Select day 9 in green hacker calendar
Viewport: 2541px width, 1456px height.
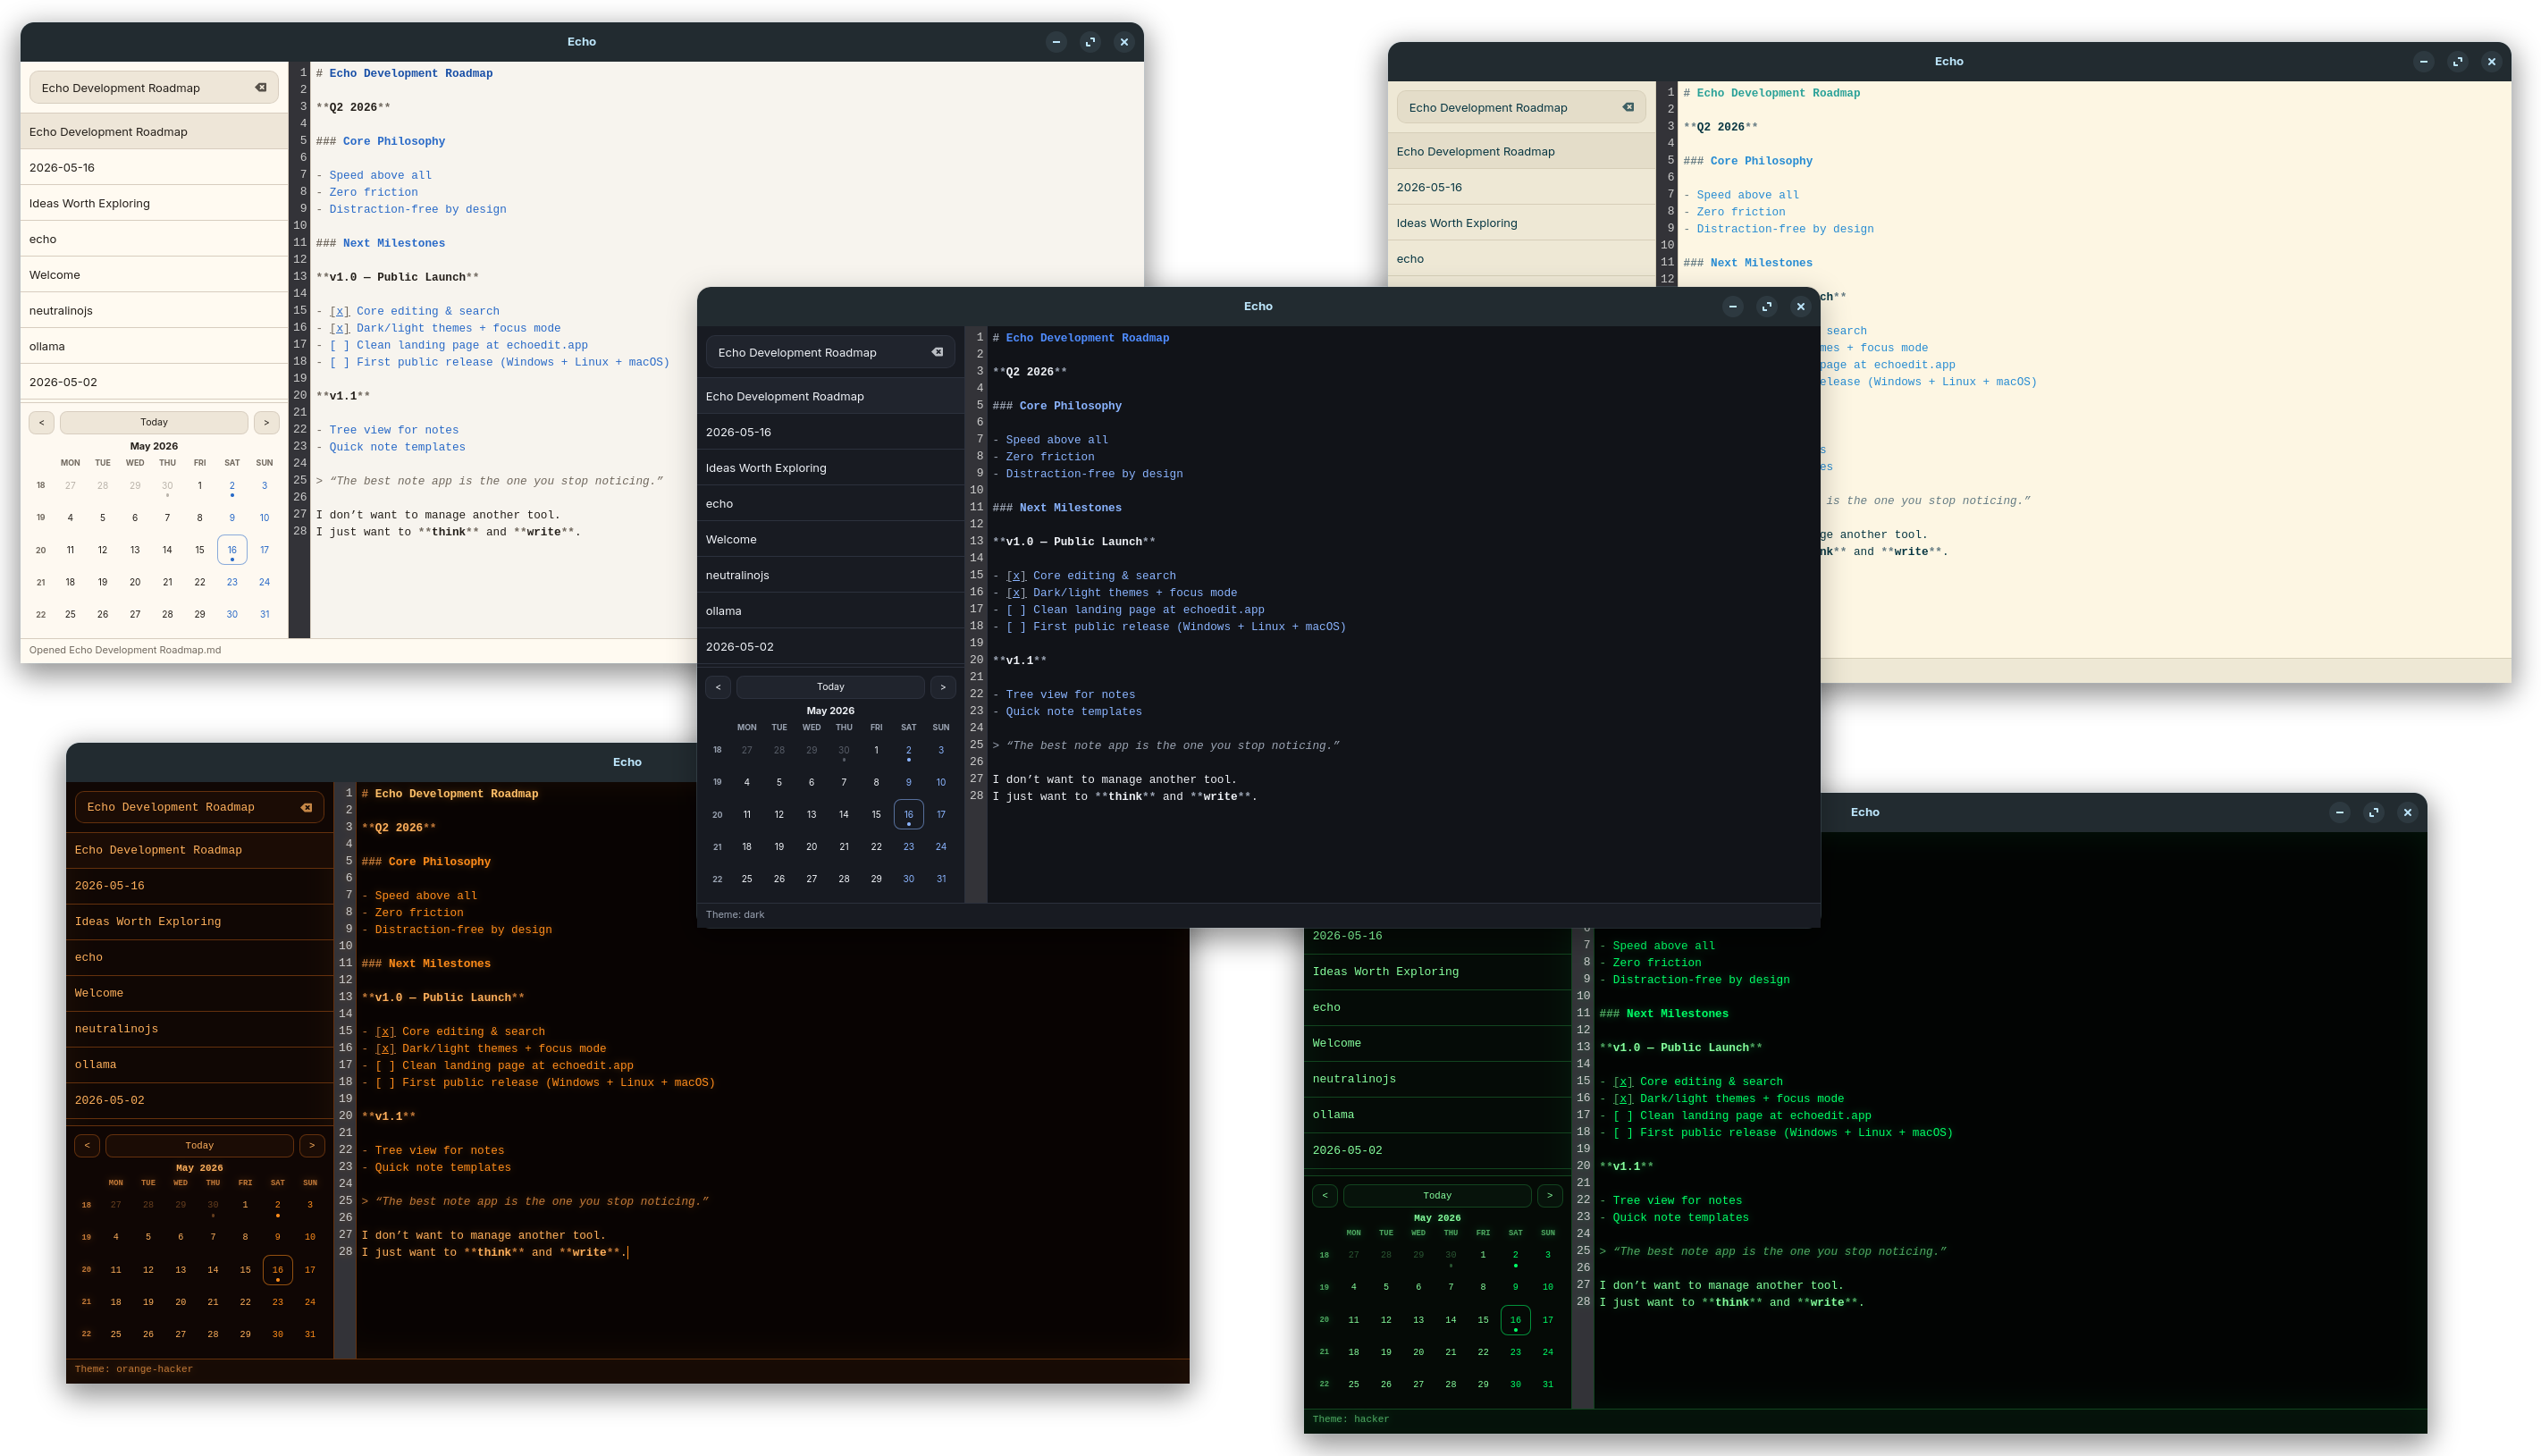point(1515,1287)
